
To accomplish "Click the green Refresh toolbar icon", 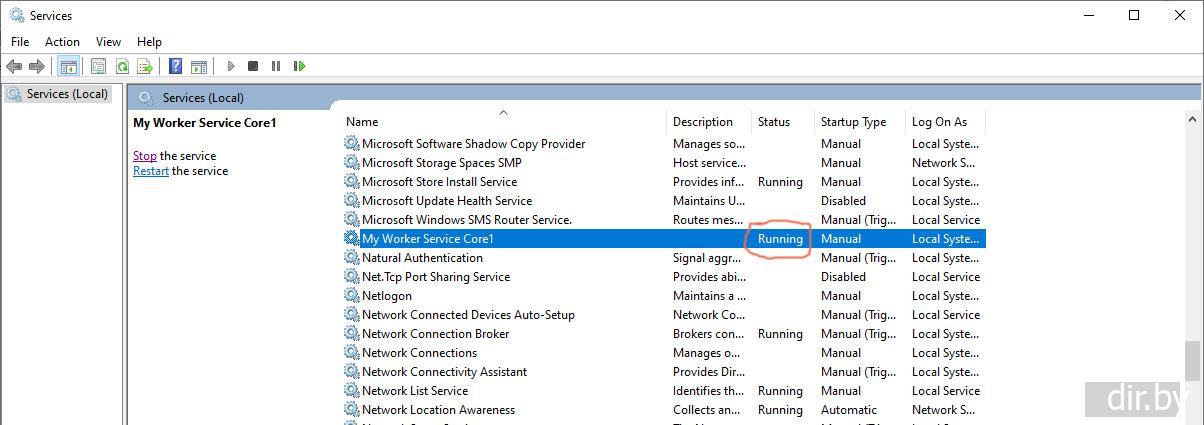I will tap(121, 66).
